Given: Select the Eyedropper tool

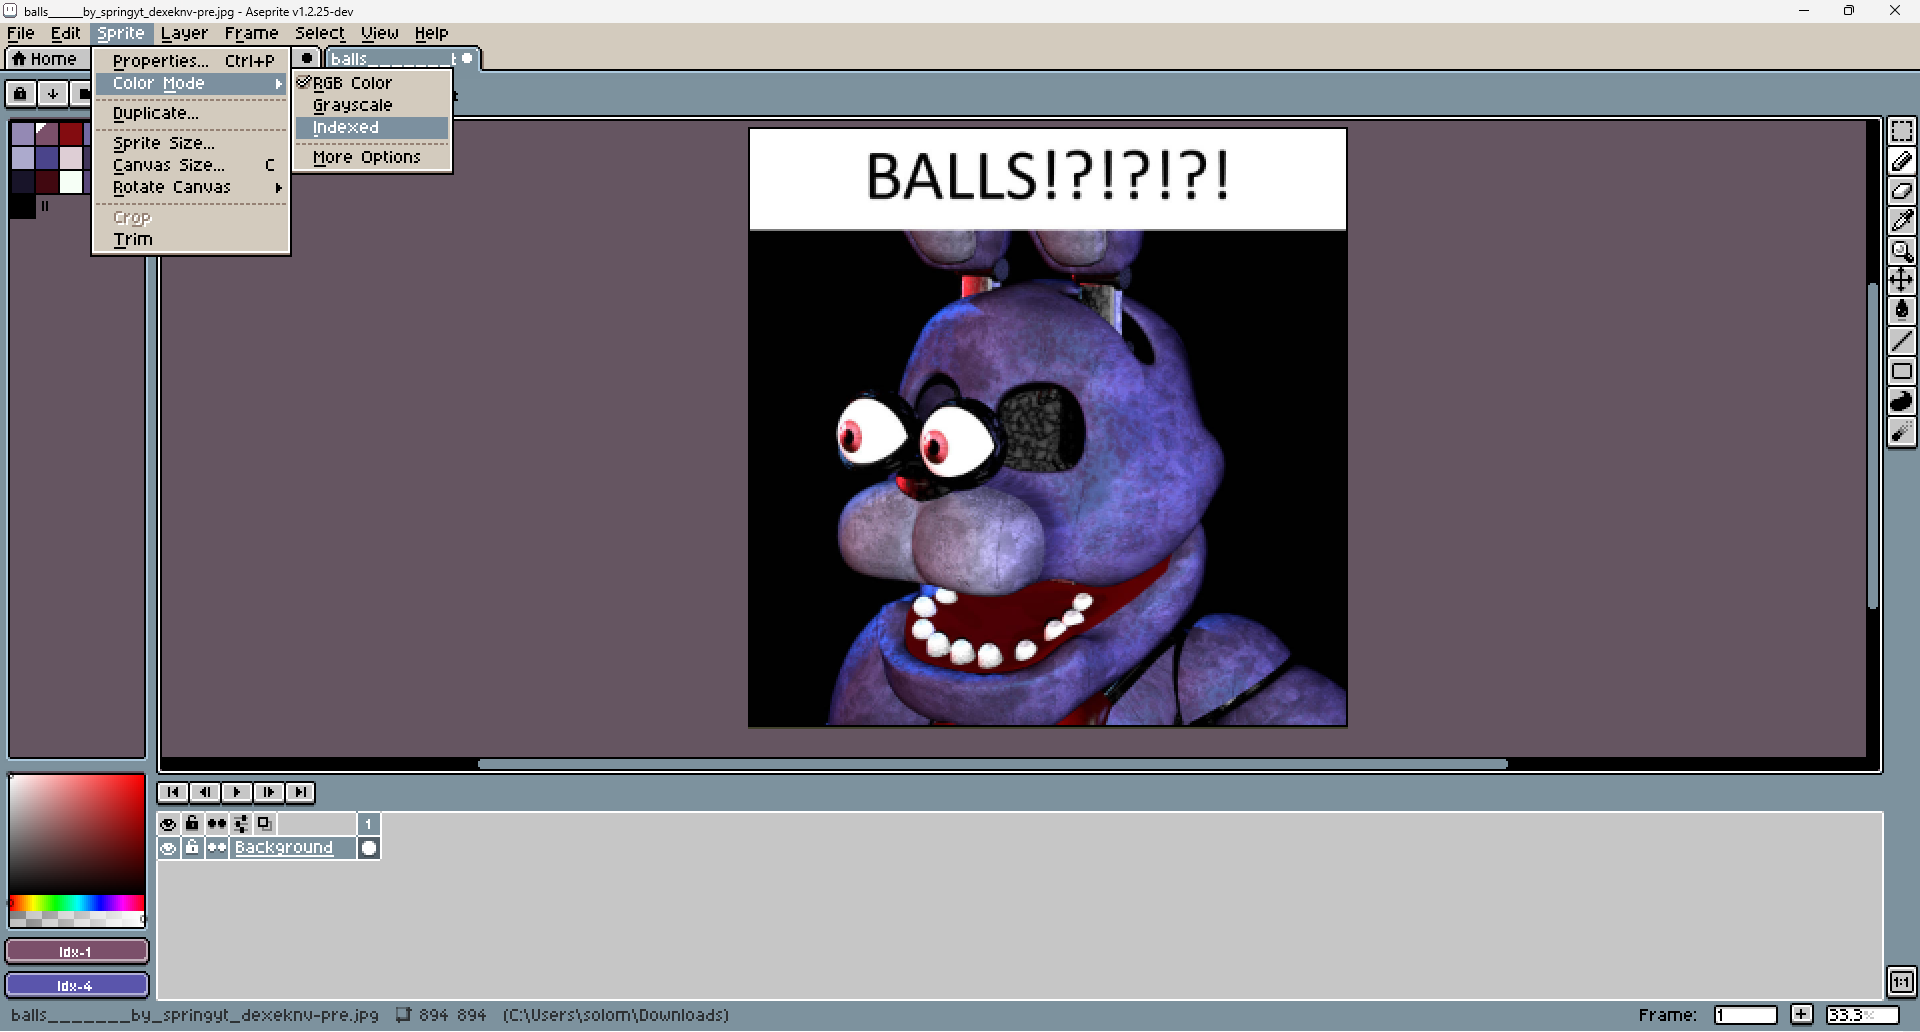Looking at the screenshot, I should [1901, 221].
